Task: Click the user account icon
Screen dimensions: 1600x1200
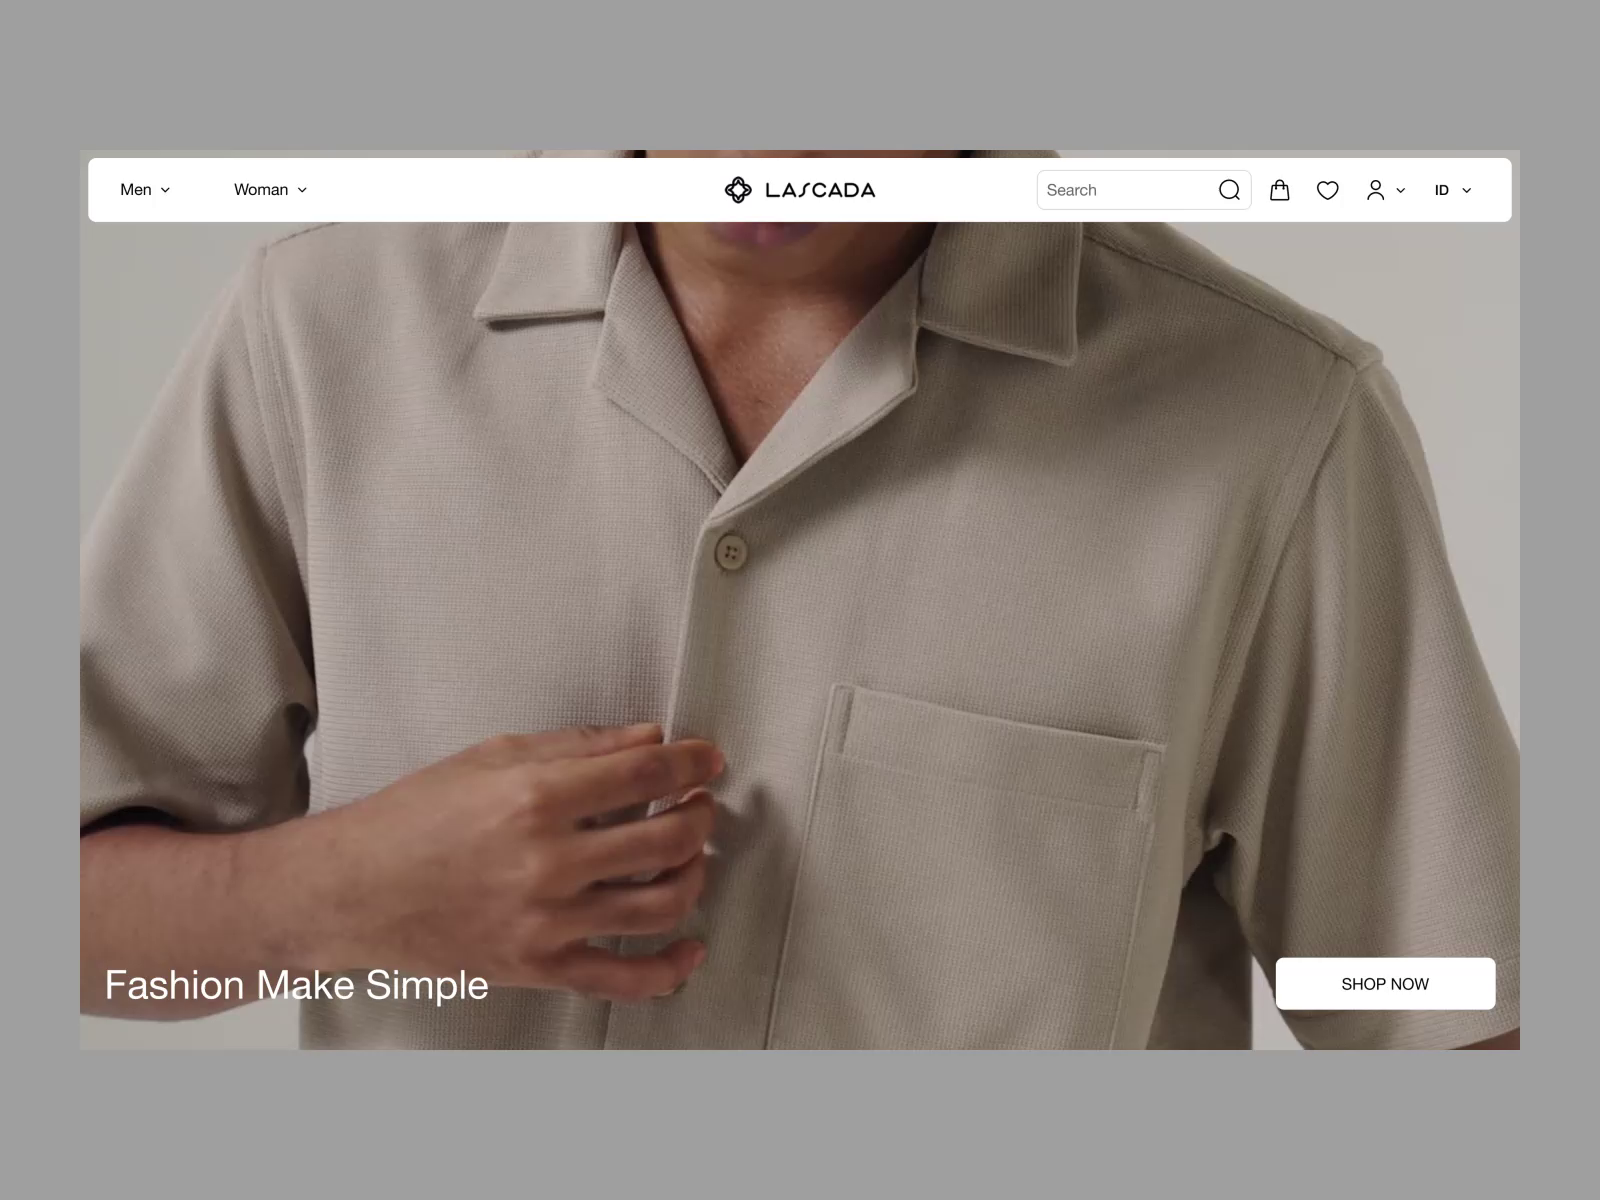Action: click(x=1375, y=190)
